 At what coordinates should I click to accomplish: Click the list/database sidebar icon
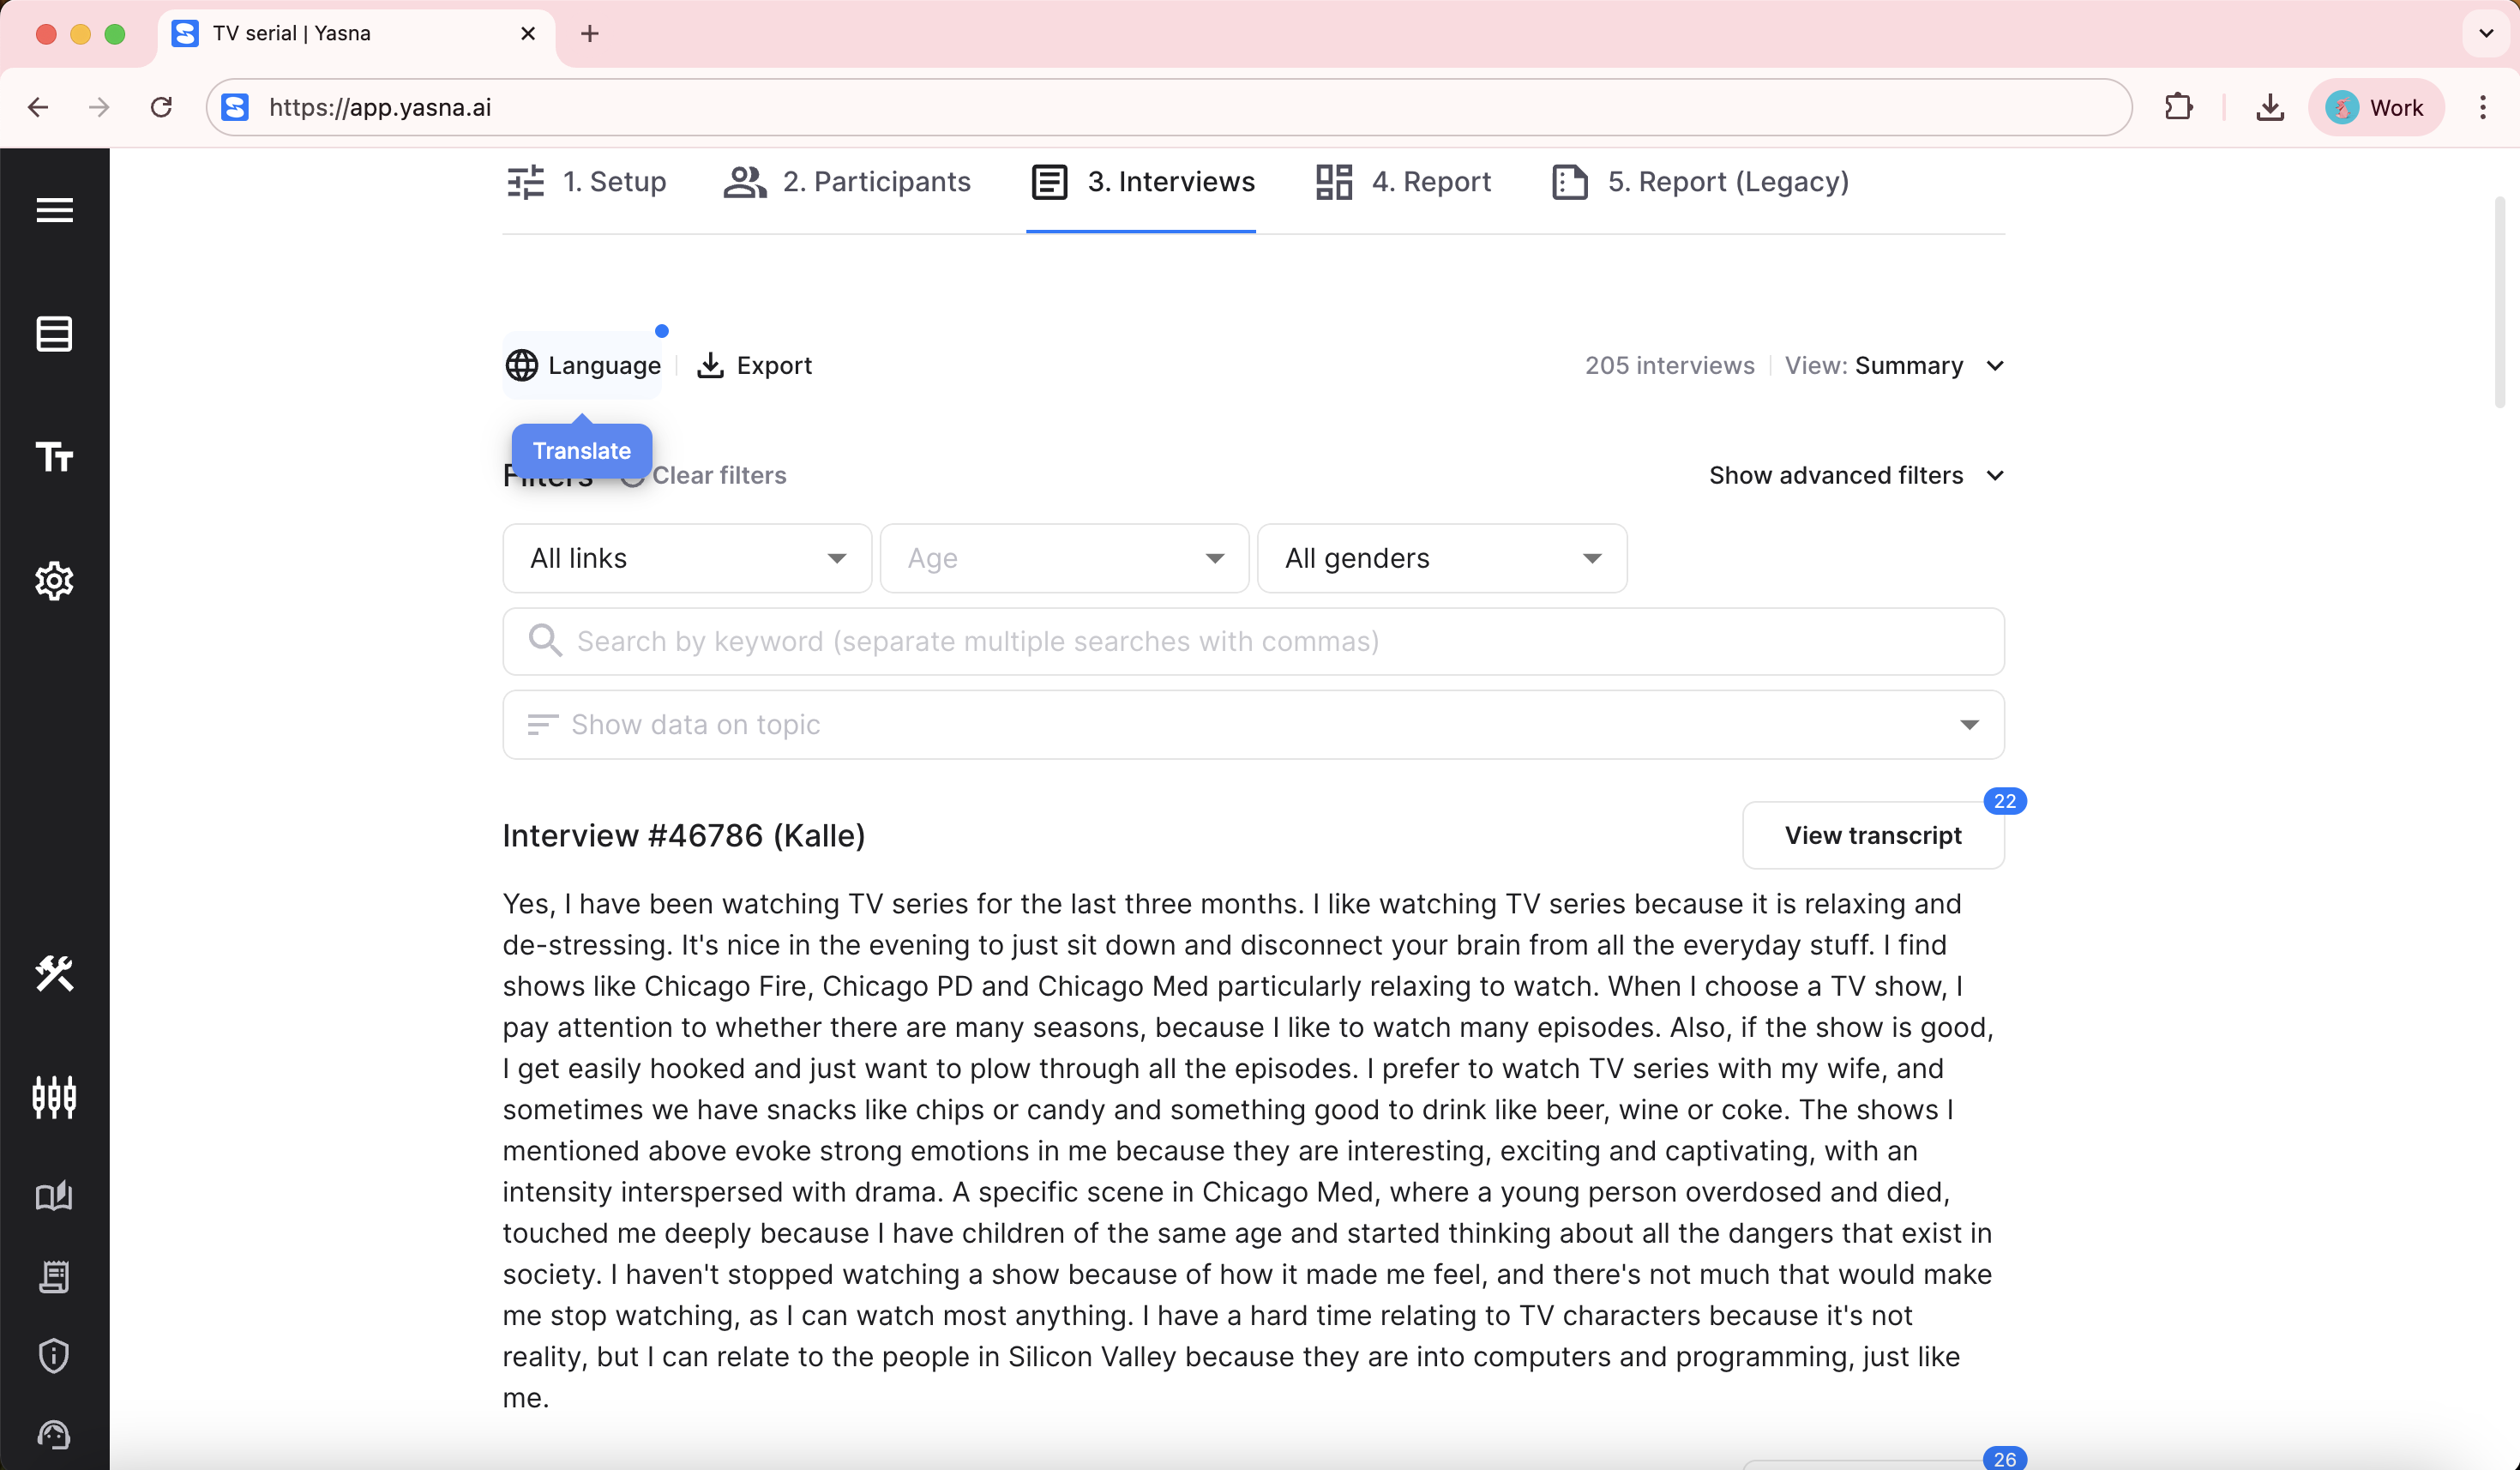54,334
